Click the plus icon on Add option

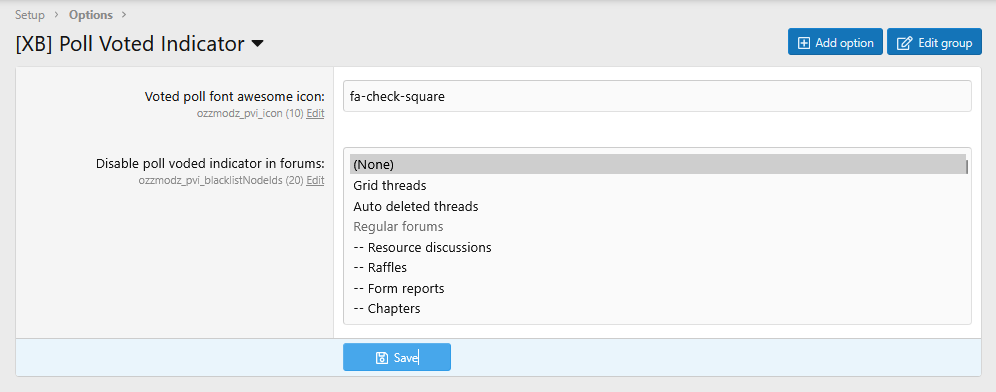click(804, 43)
